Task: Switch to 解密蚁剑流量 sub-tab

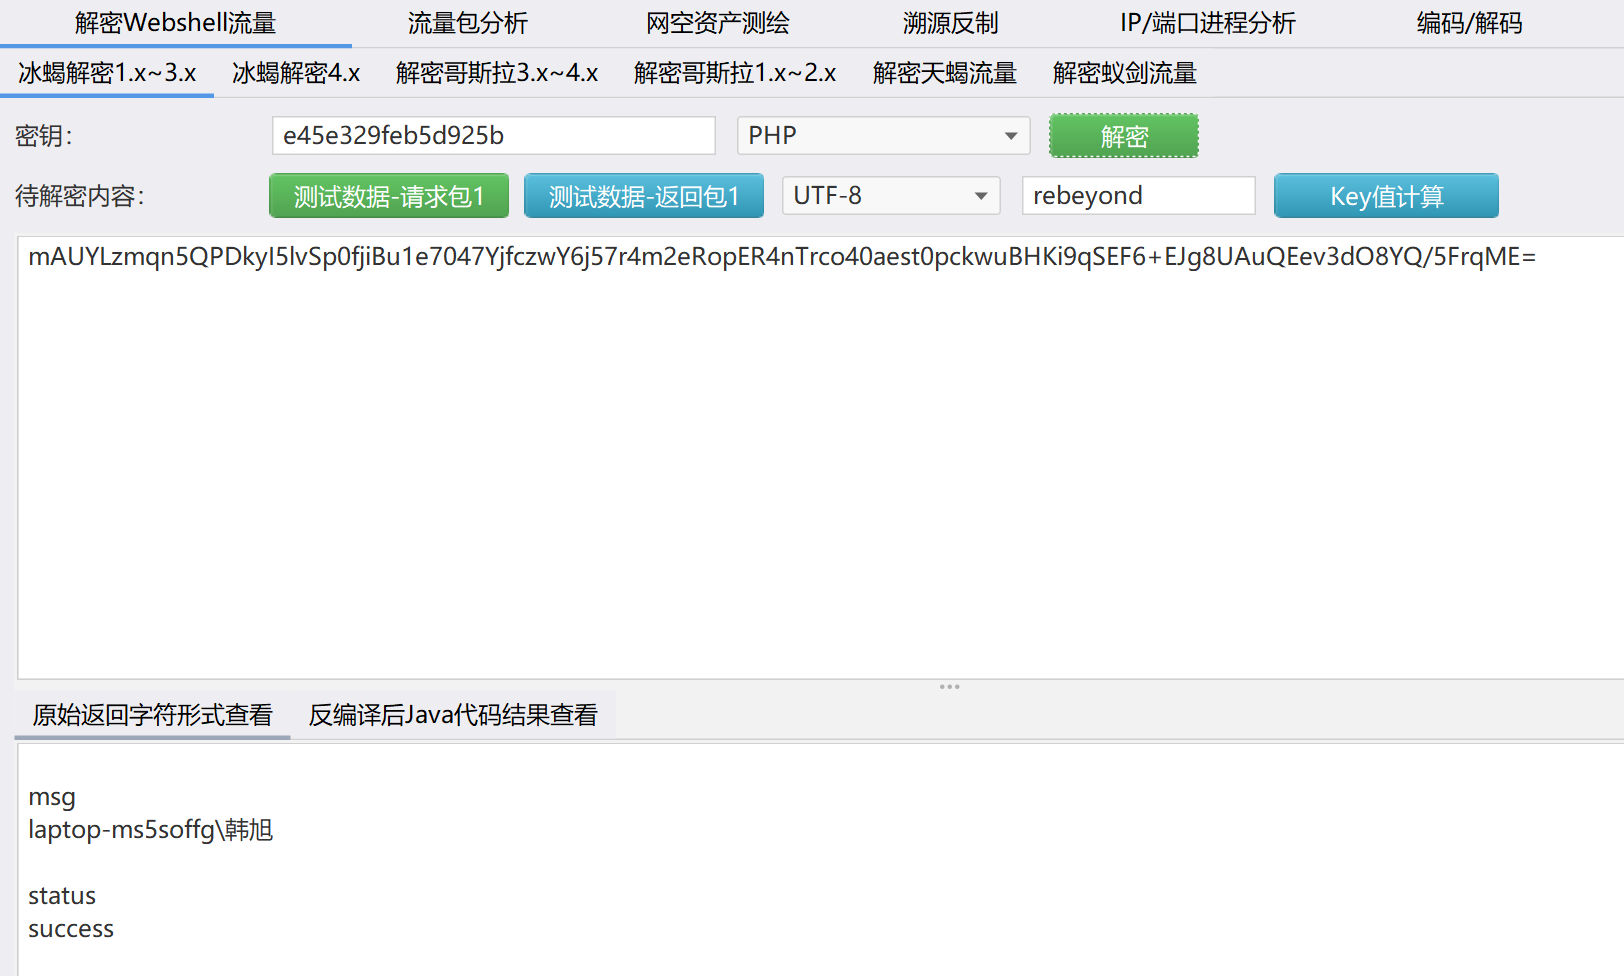Action: click(x=1124, y=73)
